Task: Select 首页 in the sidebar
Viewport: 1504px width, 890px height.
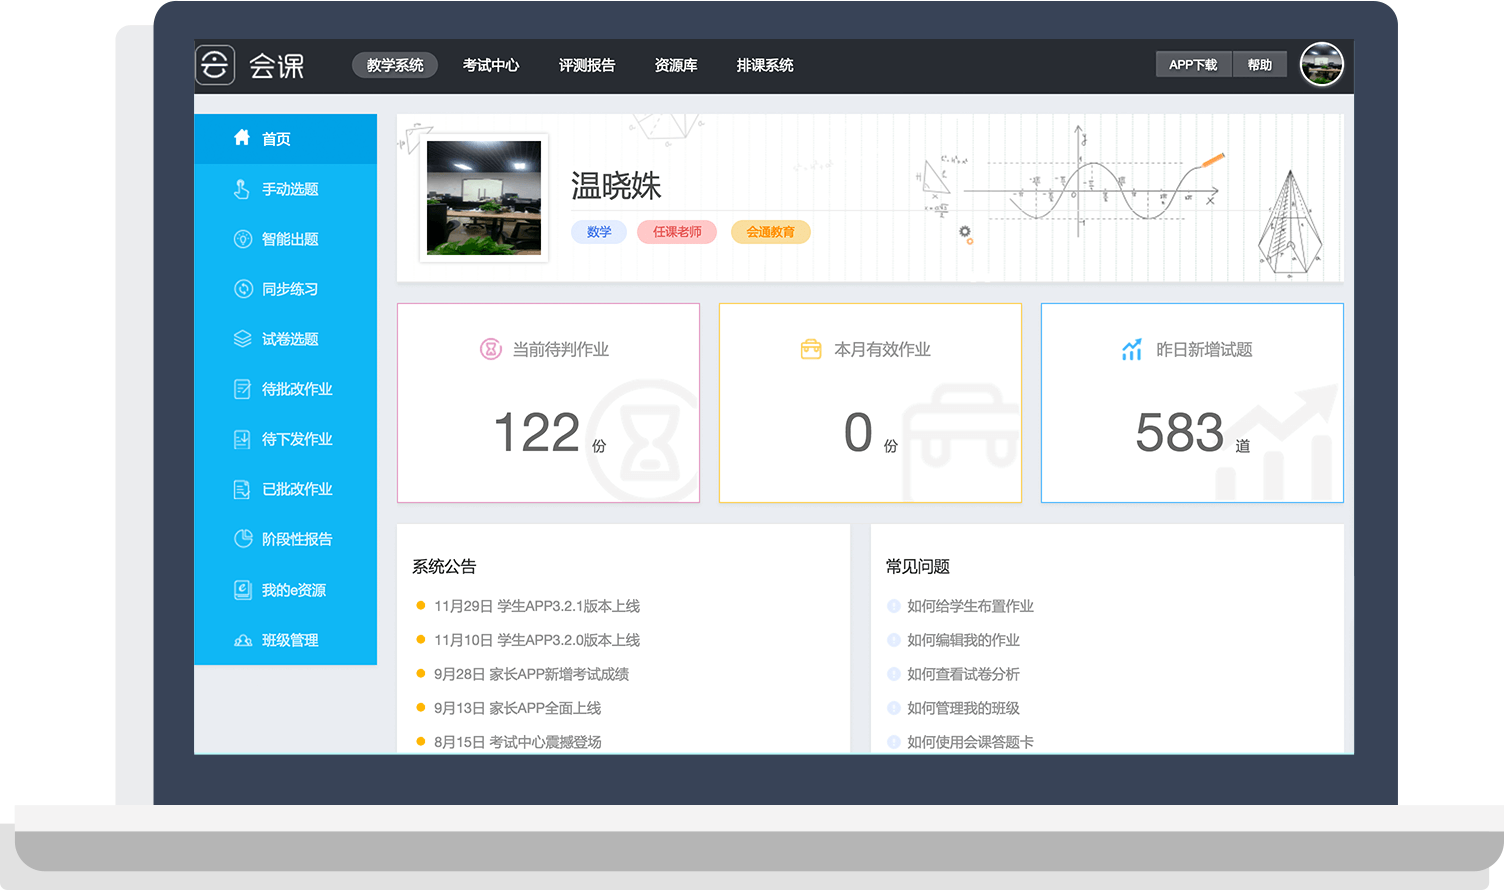Action: [285, 139]
